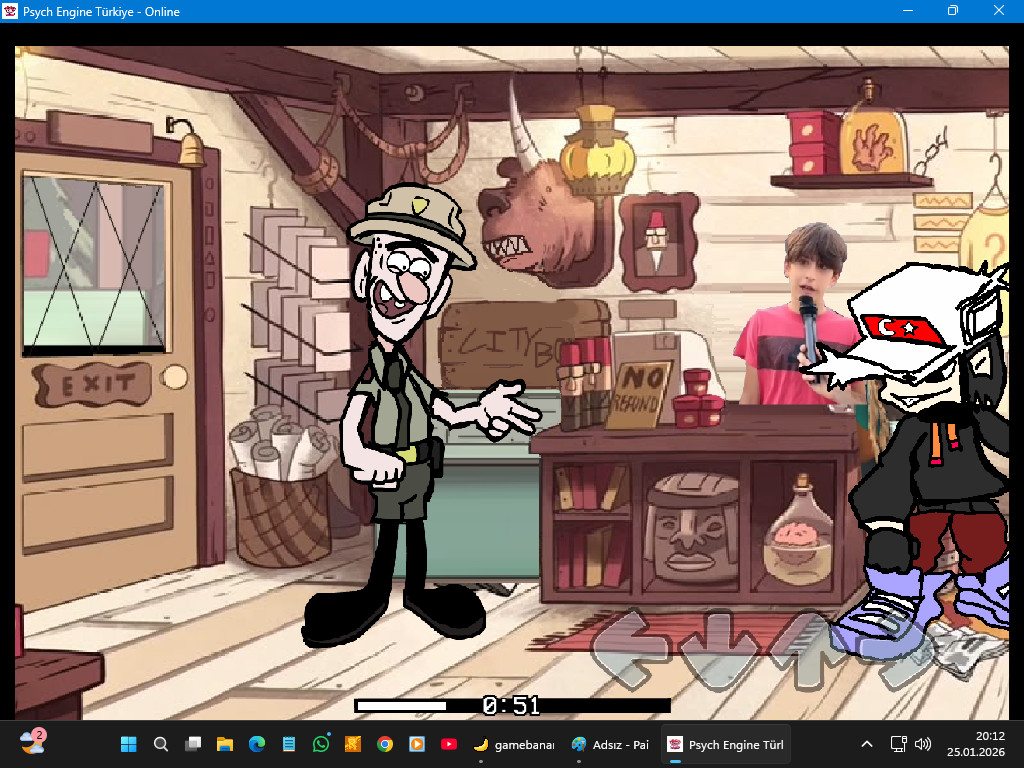
Task: Click the boy holding the microphone
Action: coord(800,313)
